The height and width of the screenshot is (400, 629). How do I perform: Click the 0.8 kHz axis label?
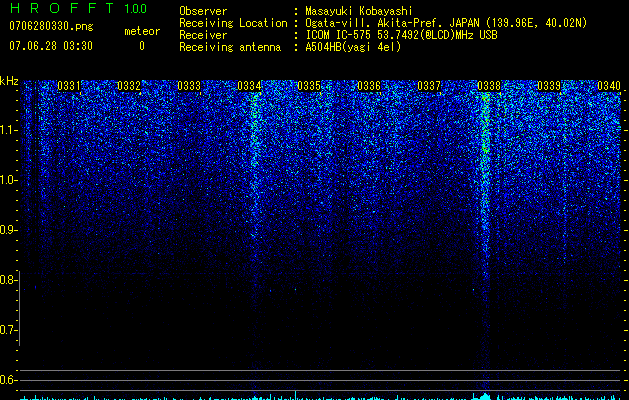pos(9,280)
